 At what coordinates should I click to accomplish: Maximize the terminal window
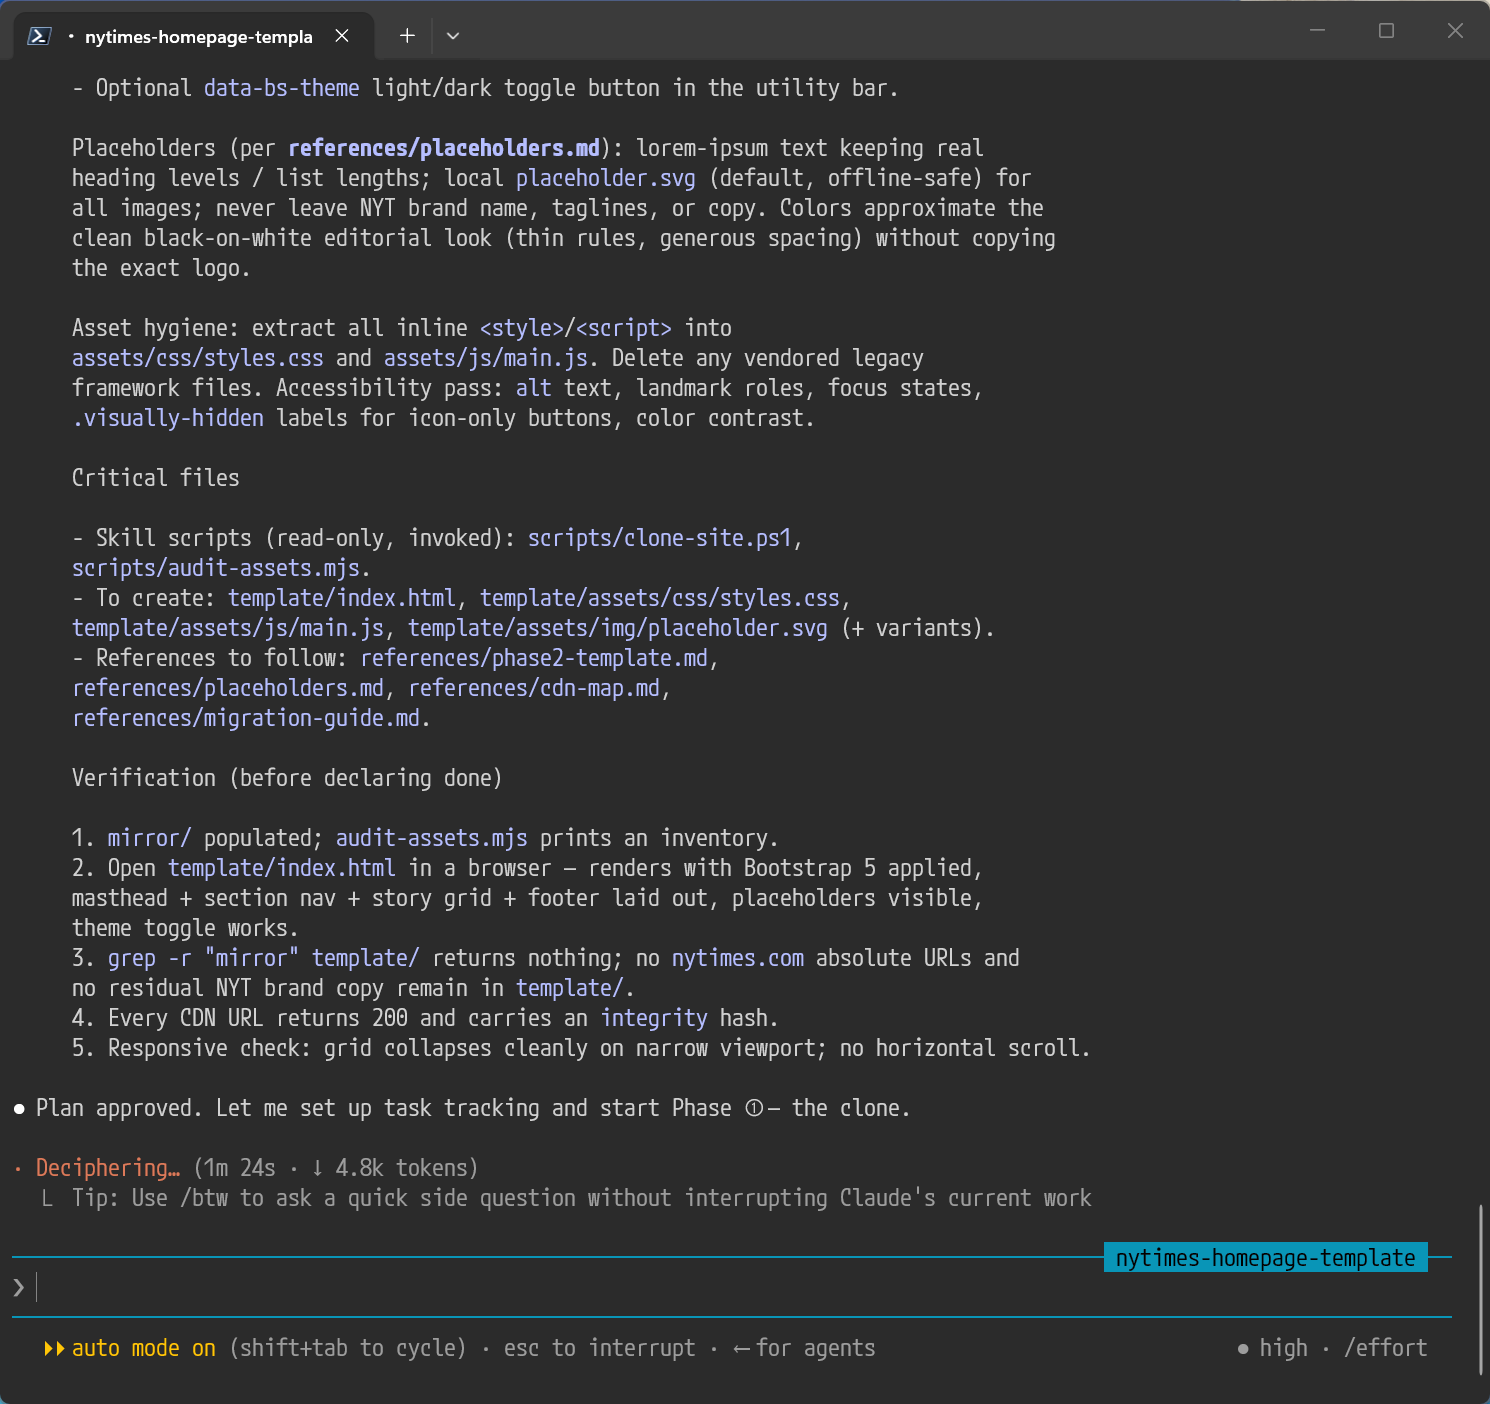[x=1386, y=30]
